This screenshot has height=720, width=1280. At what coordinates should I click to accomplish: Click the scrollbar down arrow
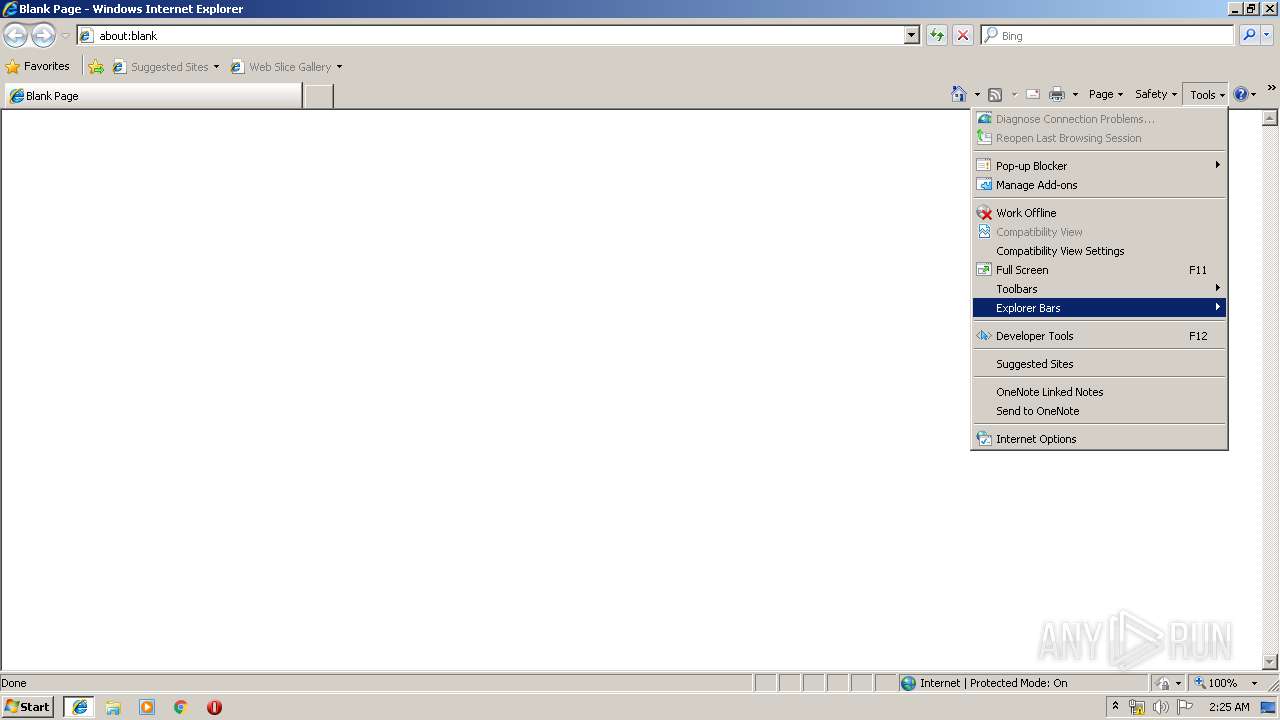[x=1270, y=662]
